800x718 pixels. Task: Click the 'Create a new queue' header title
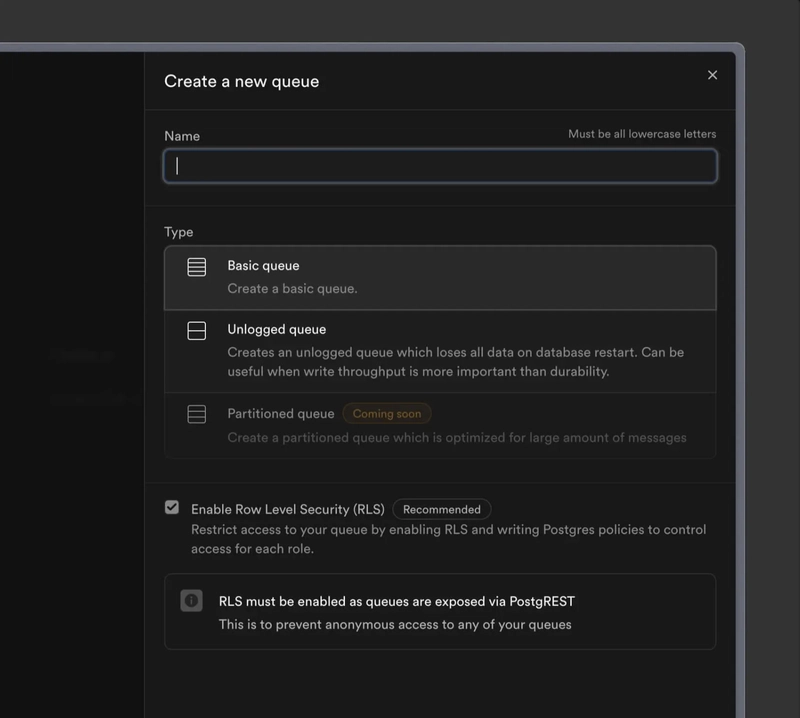[242, 82]
